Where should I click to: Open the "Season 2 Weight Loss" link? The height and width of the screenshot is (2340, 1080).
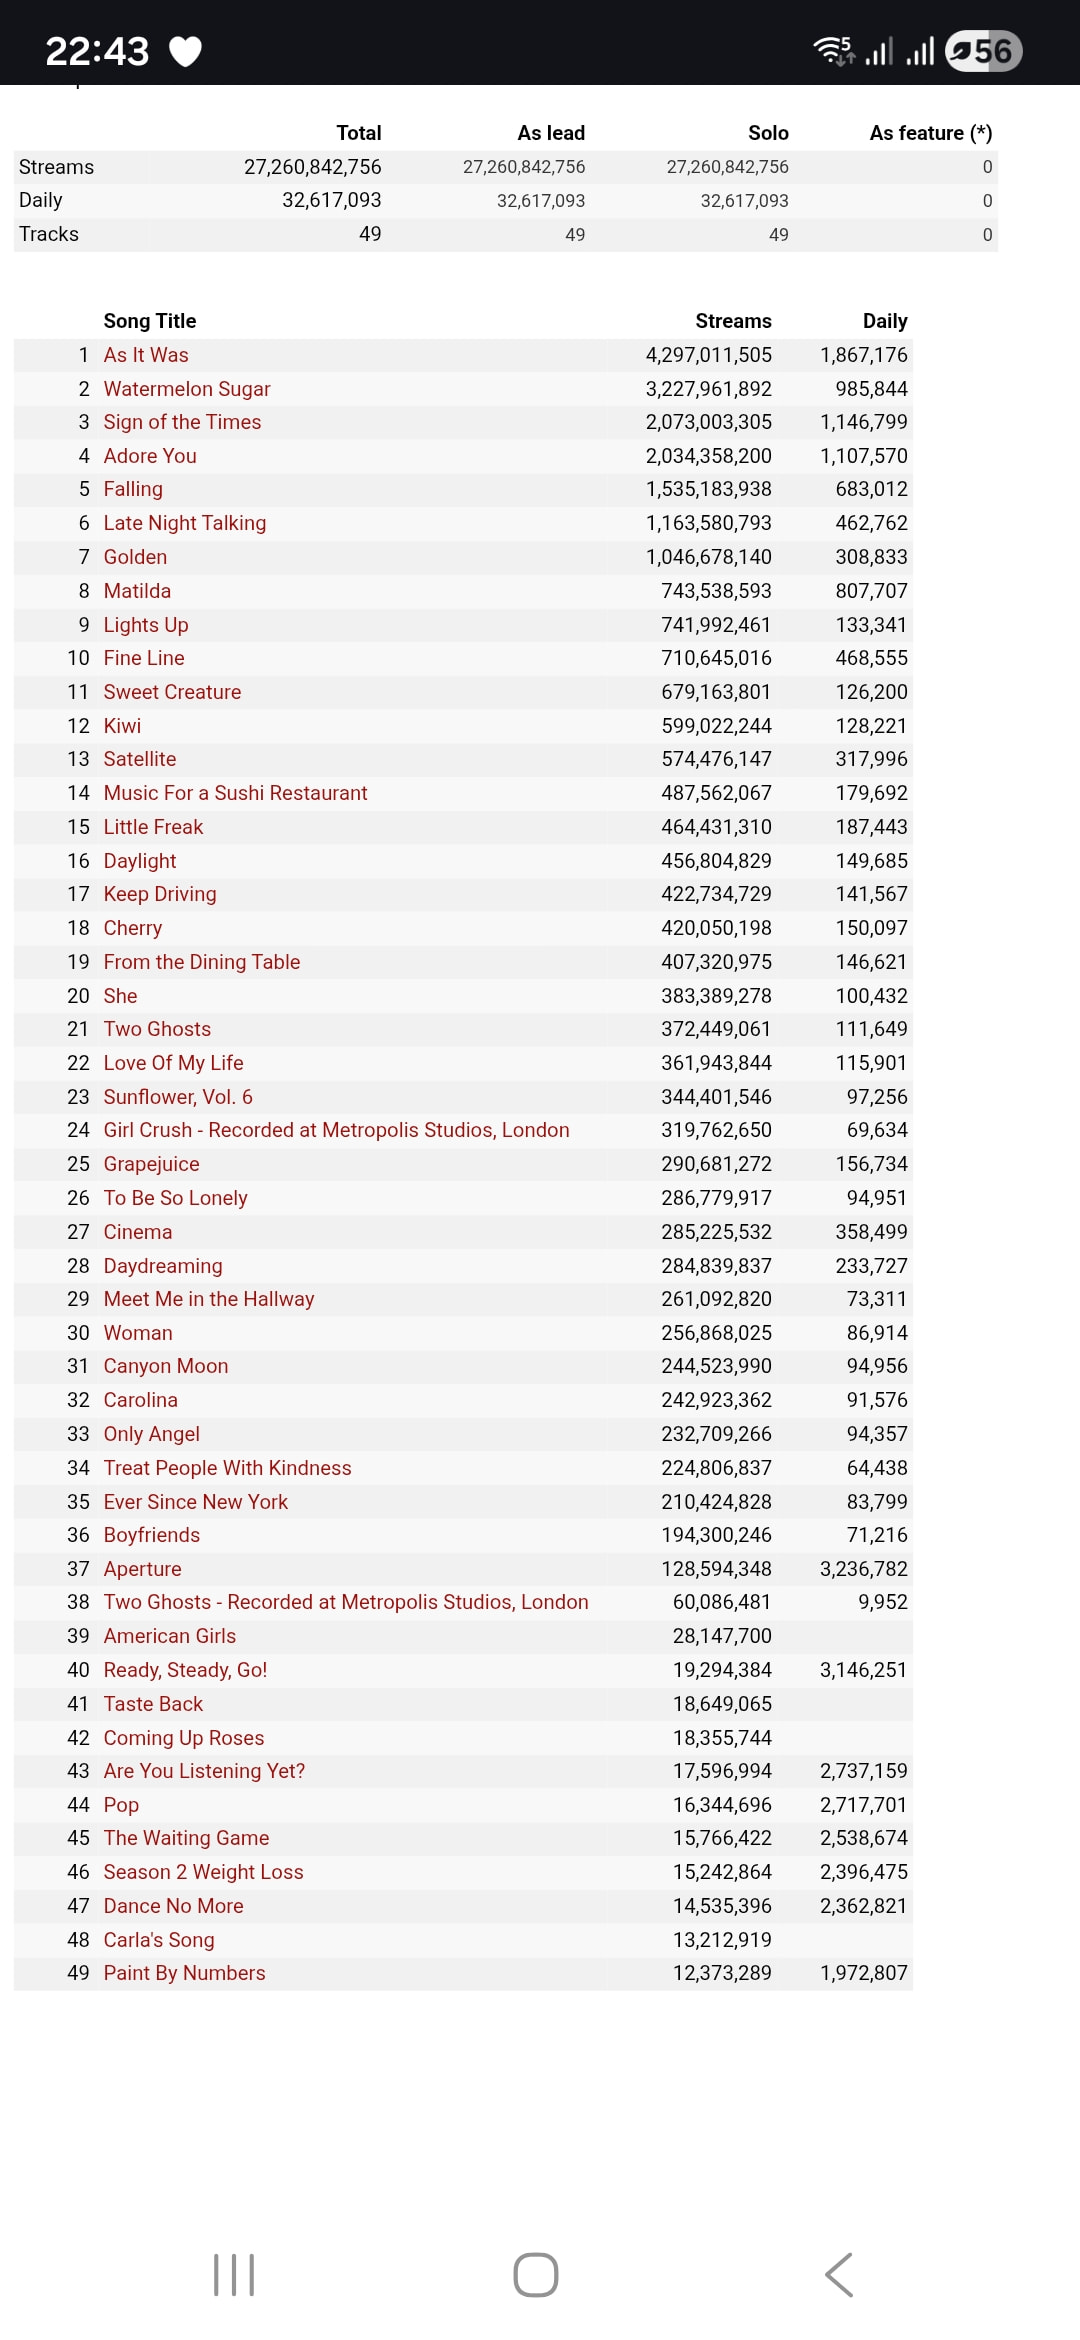click(203, 1872)
